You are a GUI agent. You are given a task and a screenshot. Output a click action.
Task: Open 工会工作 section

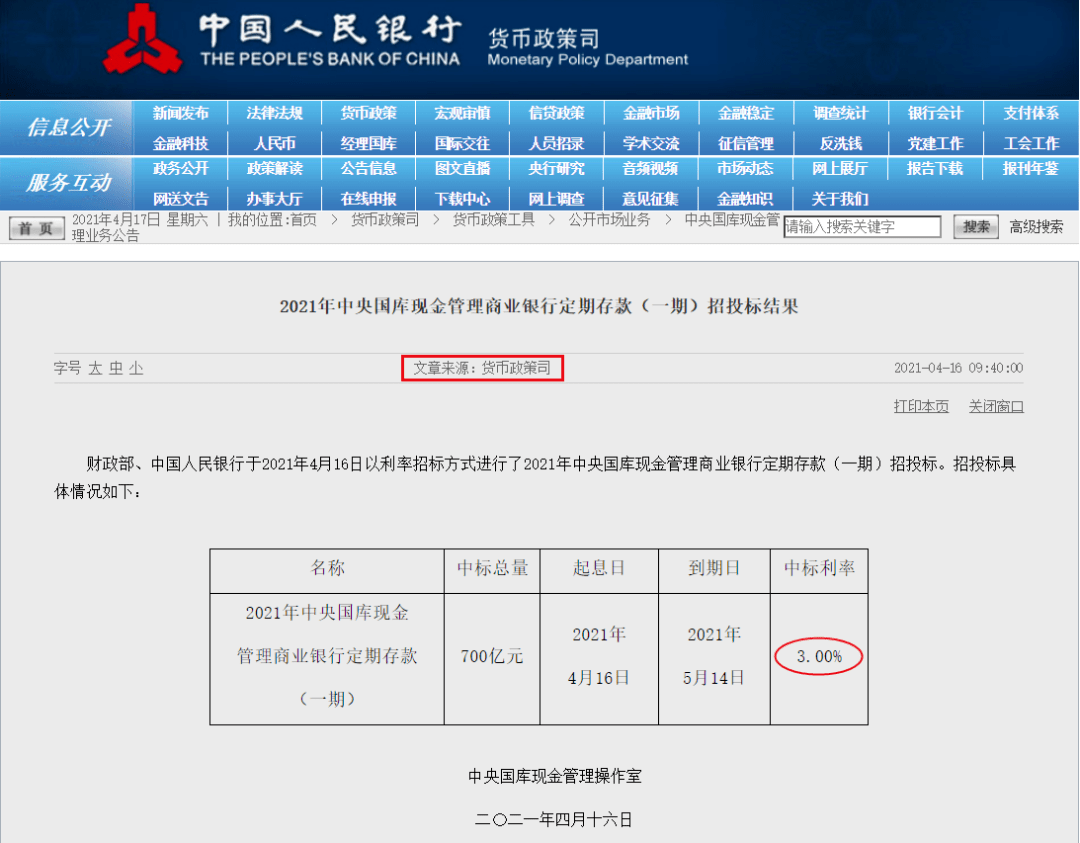[x=1030, y=143]
